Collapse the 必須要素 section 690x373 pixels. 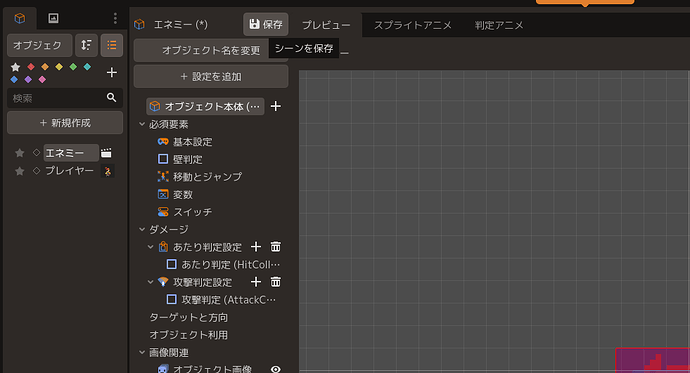142,124
